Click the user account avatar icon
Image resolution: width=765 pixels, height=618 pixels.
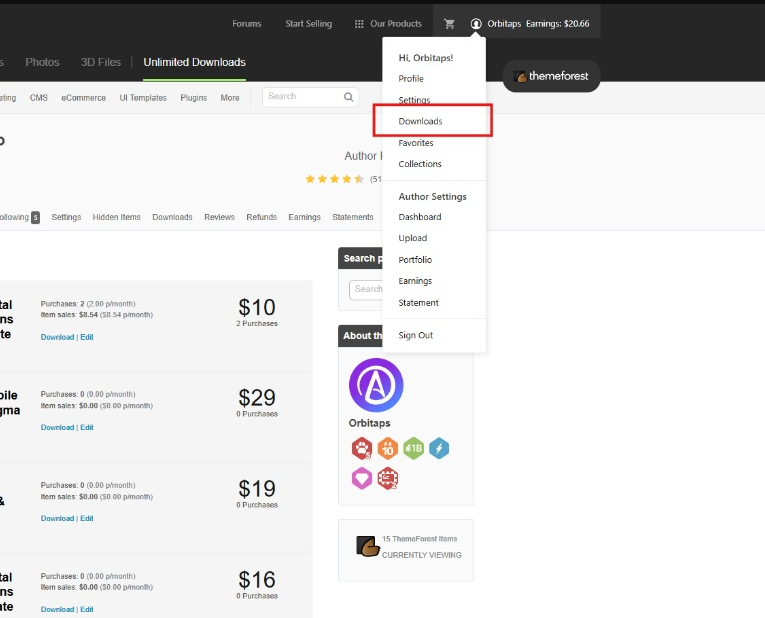[476, 24]
